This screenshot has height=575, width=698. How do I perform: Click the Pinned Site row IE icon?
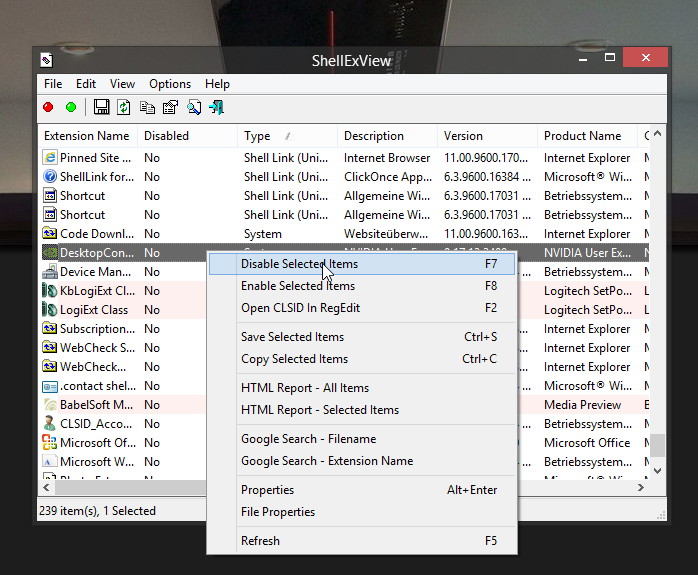tap(50, 158)
